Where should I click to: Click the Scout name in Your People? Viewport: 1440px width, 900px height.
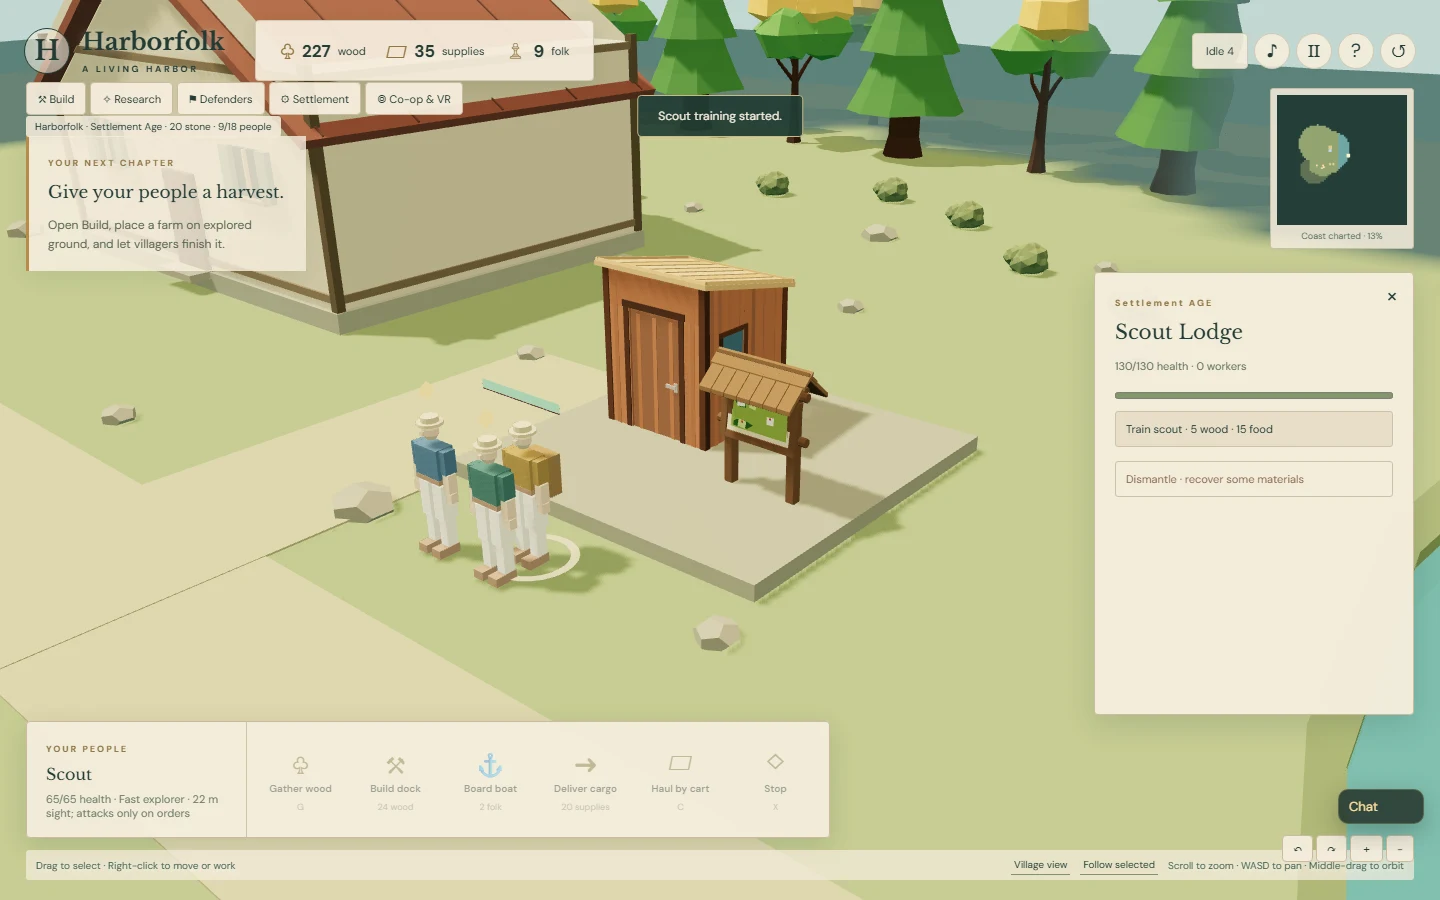click(x=69, y=774)
